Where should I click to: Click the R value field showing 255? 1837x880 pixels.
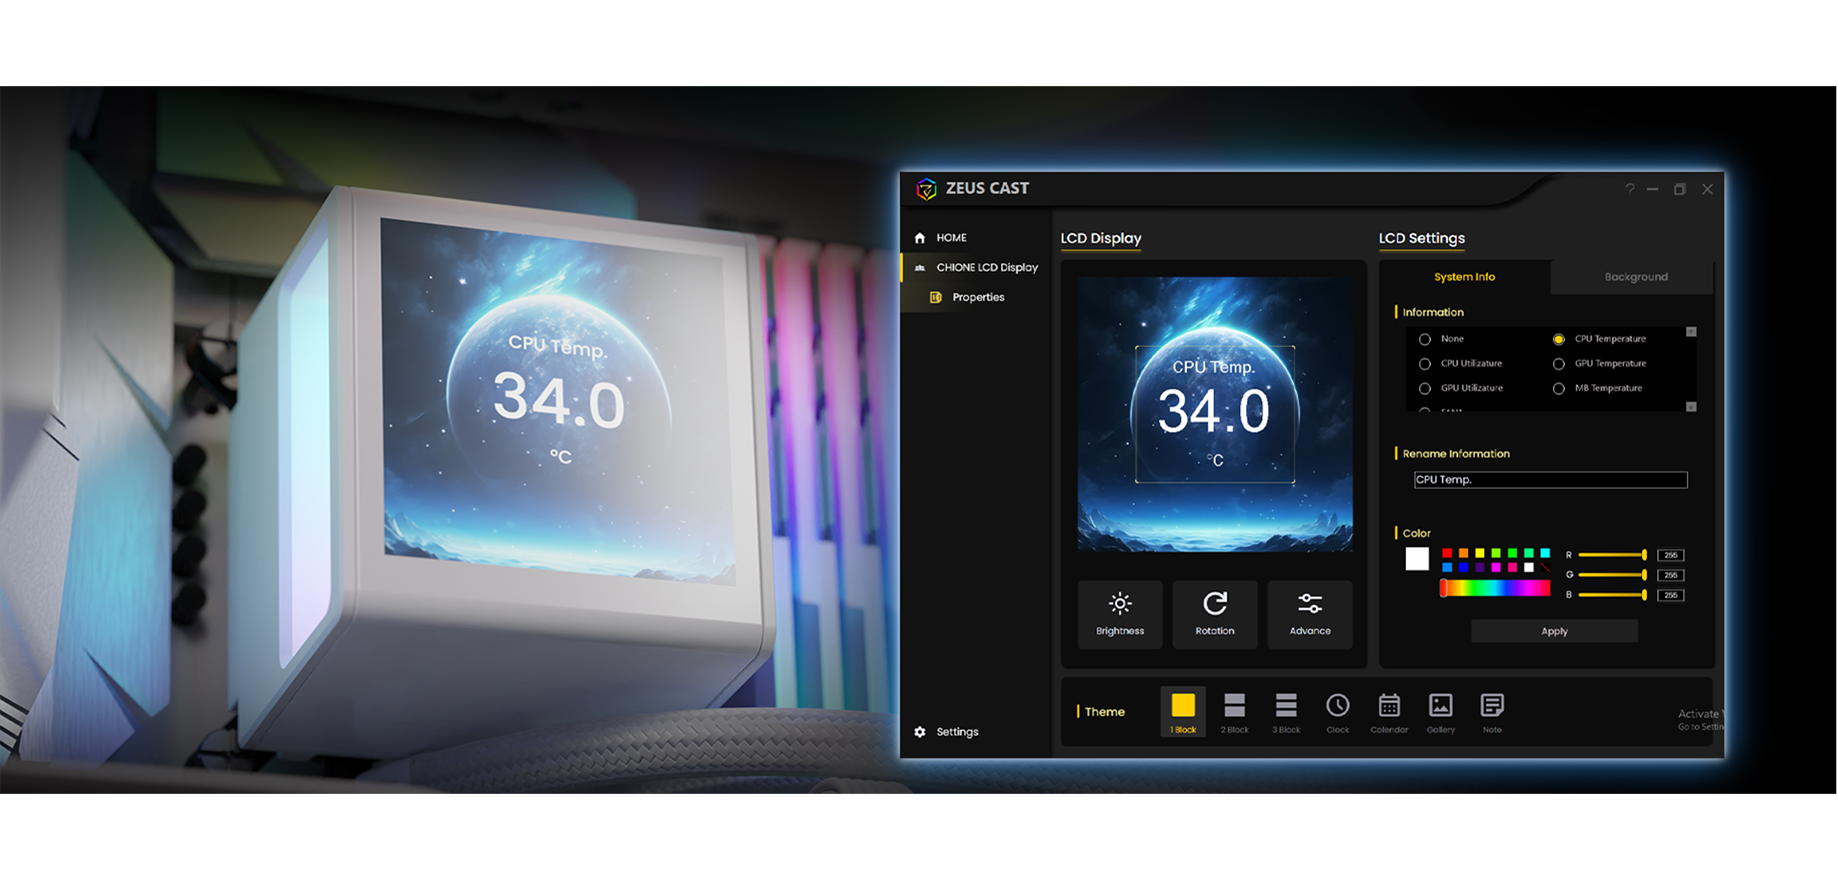(1670, 555)
